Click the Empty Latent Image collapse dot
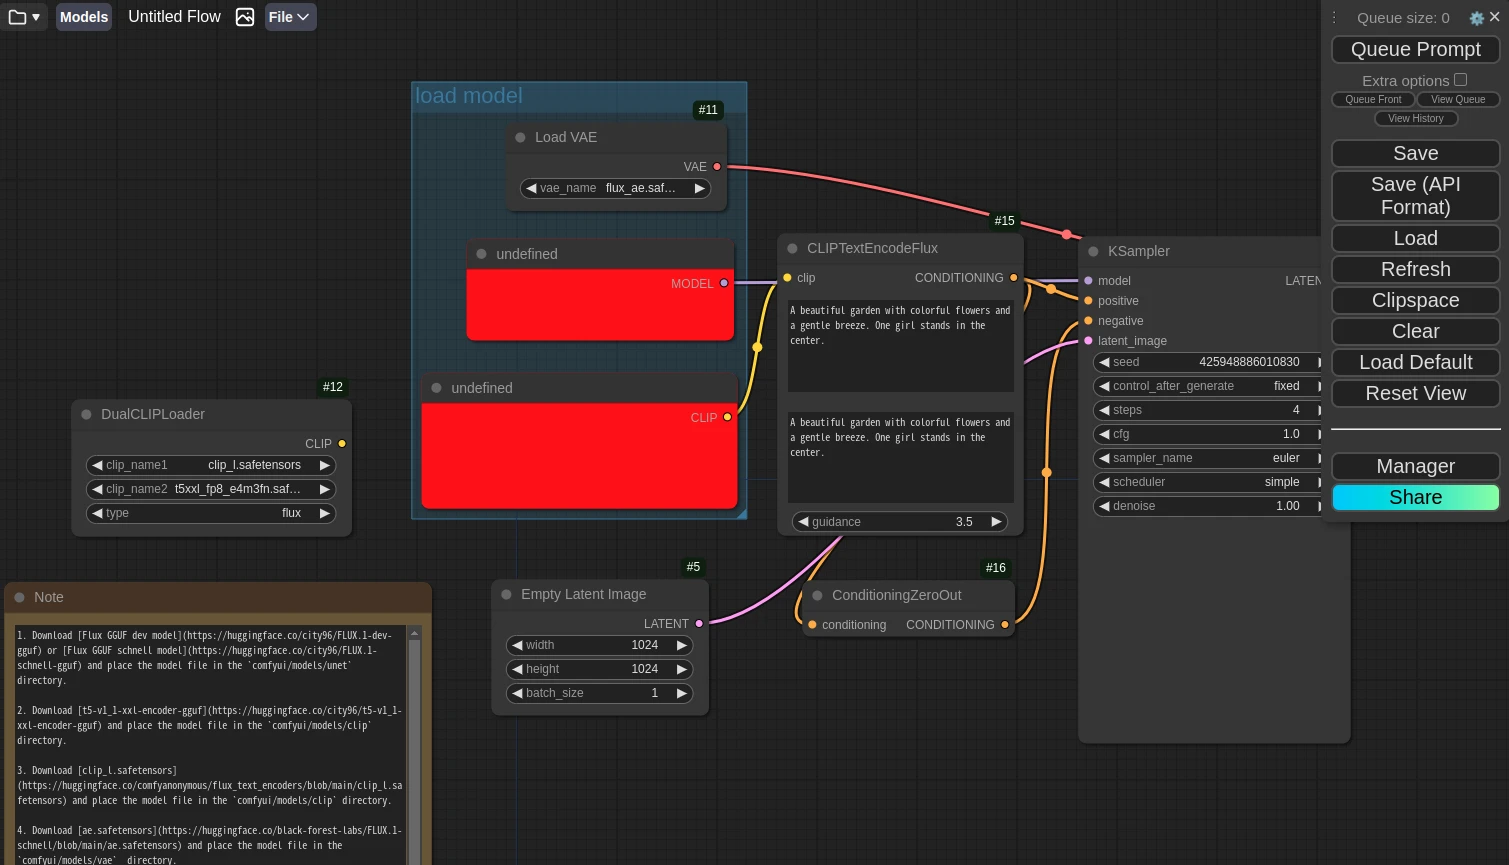Image resolution: width=1509 pixels, height=865 pixels. point(506,595)
